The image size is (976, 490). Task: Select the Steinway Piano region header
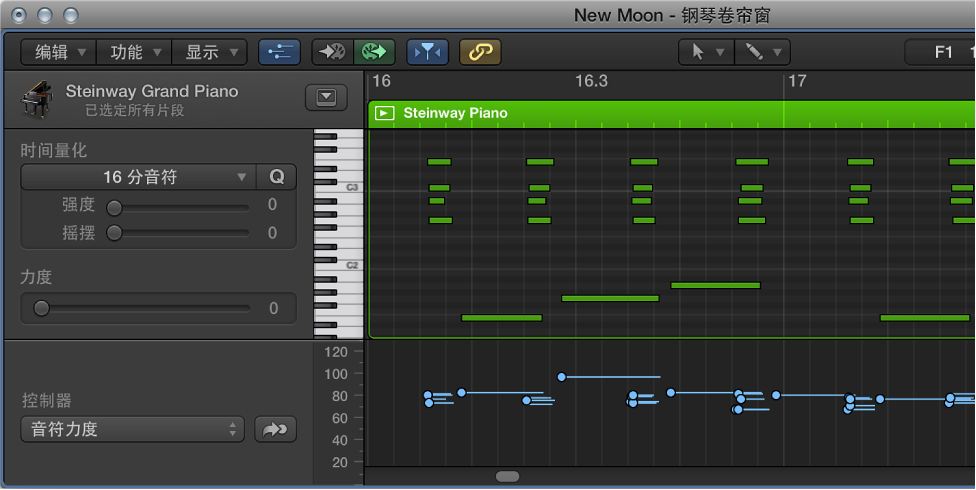(x=672, y=113)
